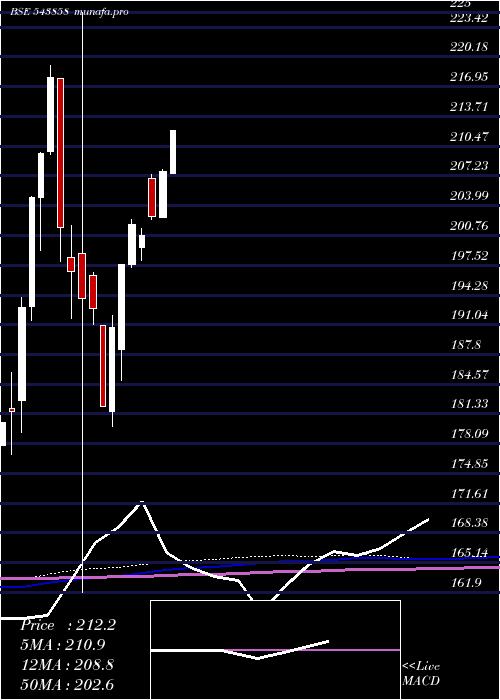The width and height of the screenshot is (500, 700).
Task: Click the 161.9 price label
Action: tap(466, 583)
